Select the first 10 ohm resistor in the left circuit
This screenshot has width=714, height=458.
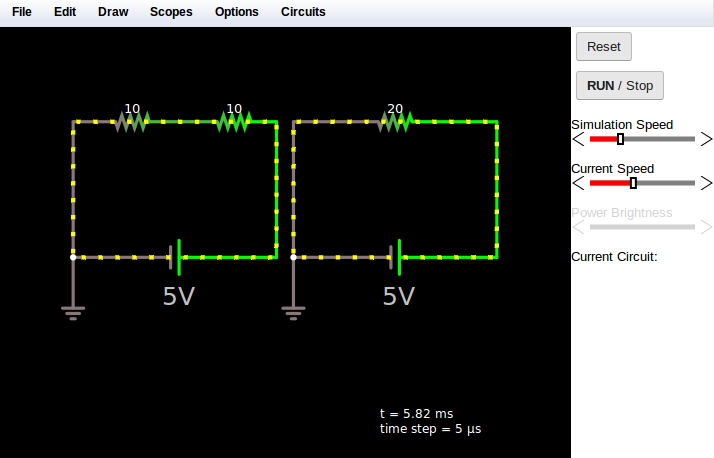click(x=132, y=122)
